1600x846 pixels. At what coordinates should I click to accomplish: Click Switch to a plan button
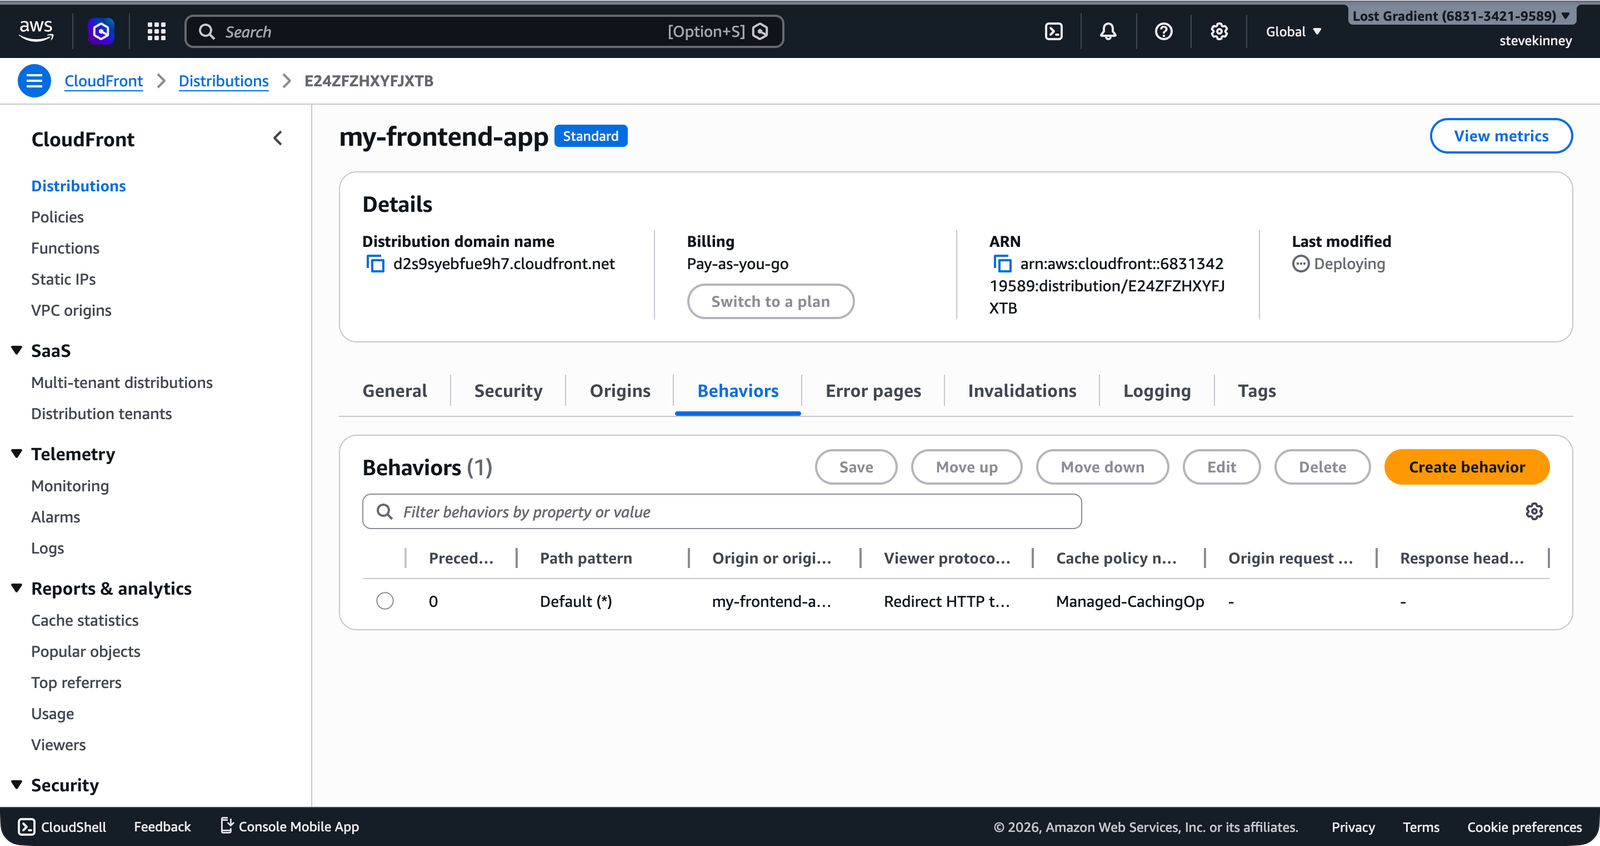[x=771, y=302]
